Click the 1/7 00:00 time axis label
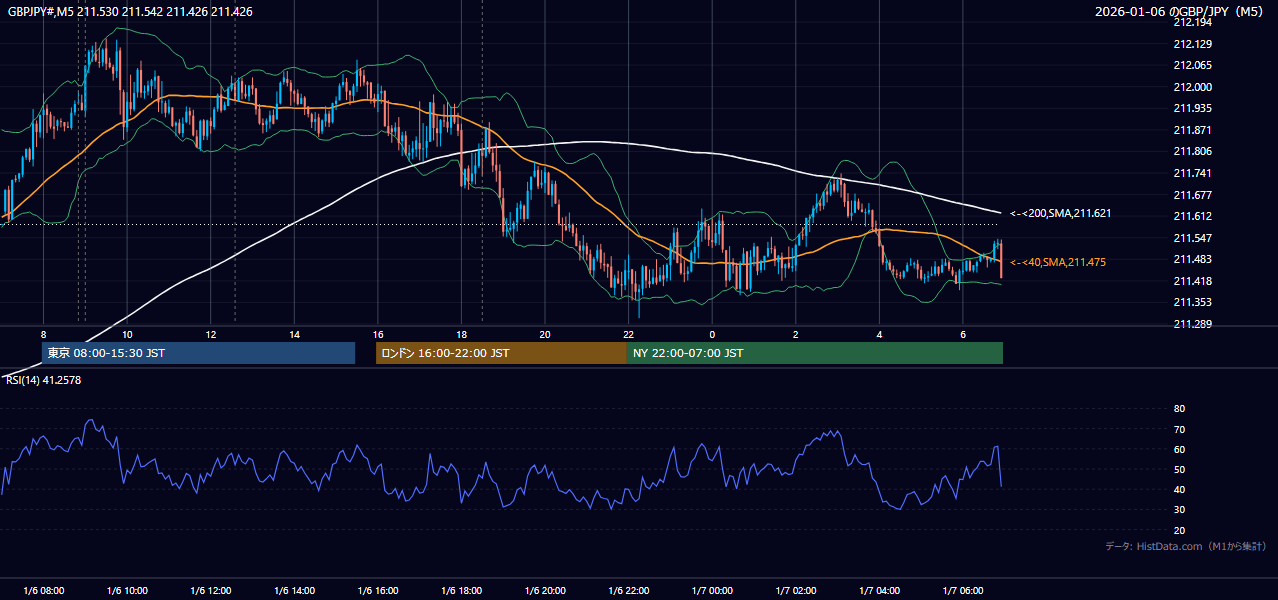This screenshot has width=1278, height=600. 712,590
